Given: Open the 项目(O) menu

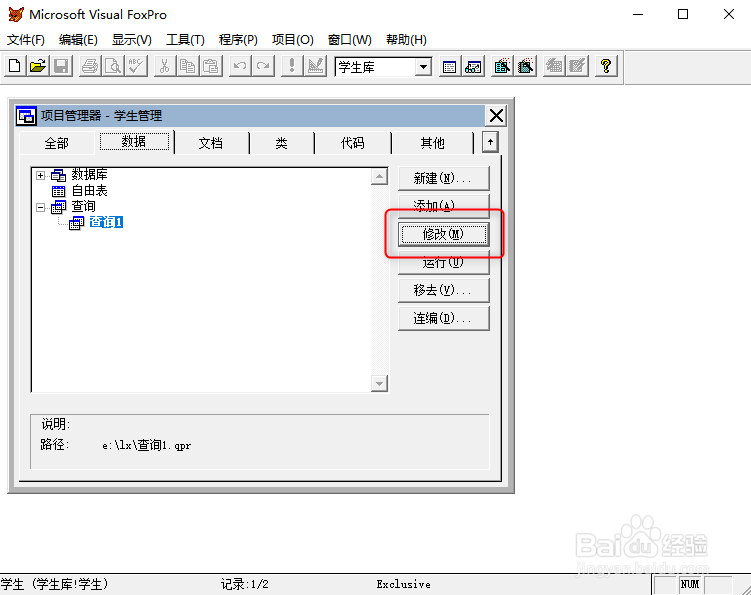Looking at the screenshot, I should click(293, 40).
